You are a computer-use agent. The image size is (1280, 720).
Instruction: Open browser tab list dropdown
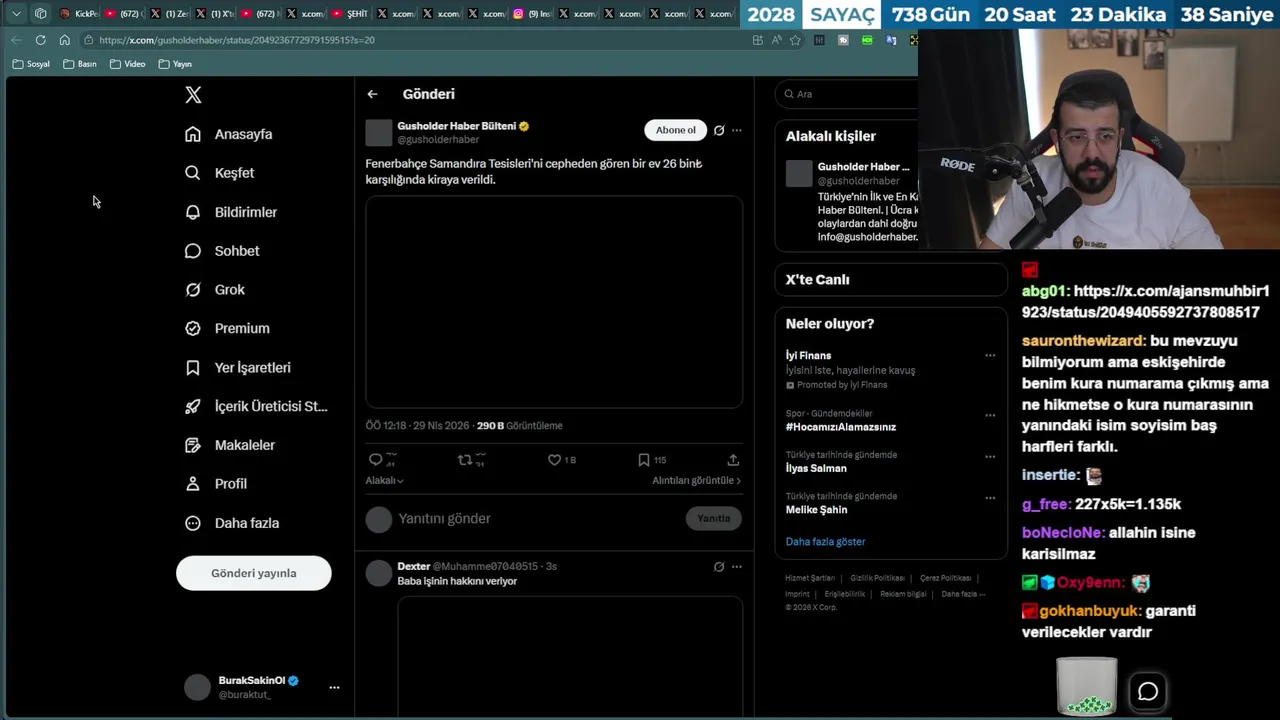16,14
